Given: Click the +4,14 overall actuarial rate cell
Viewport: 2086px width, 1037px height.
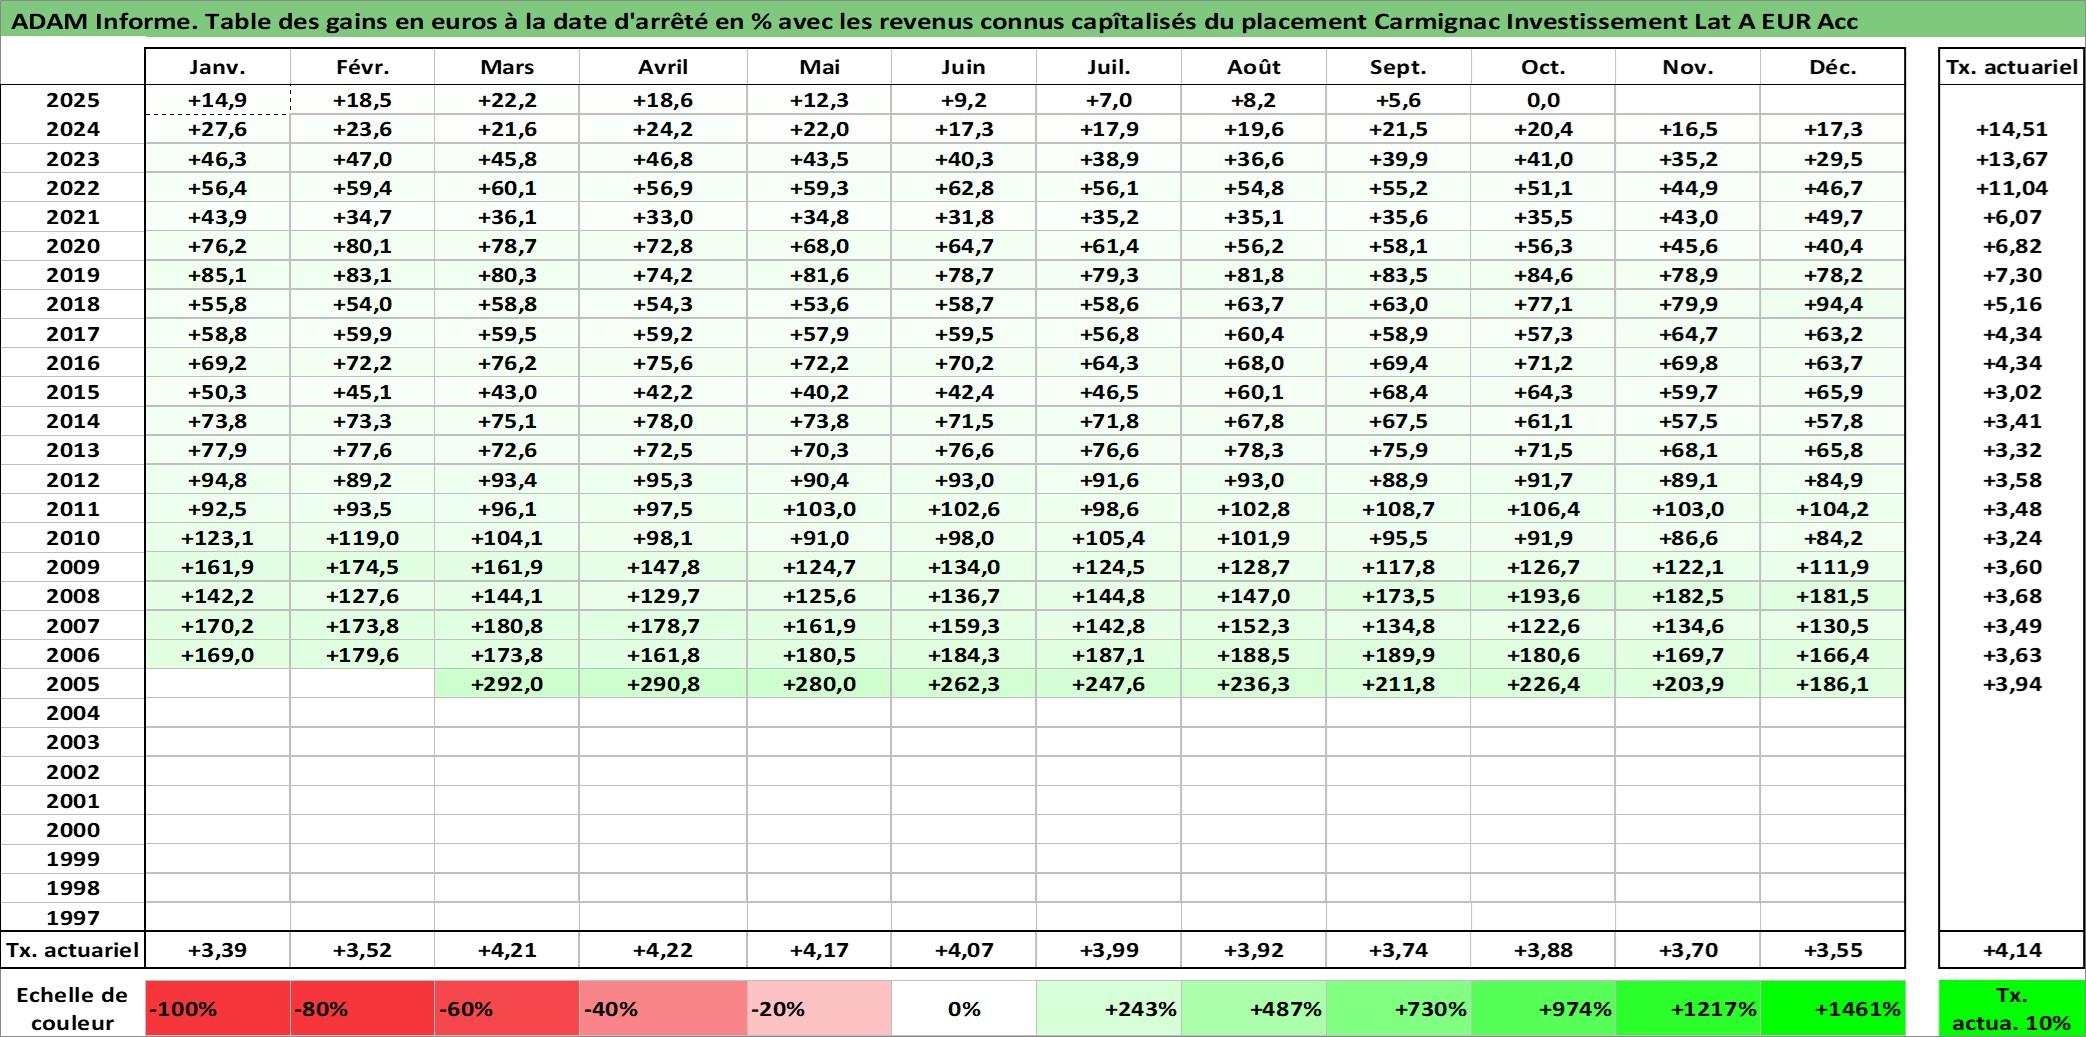Looking at the screenshot, I should [2011, 950].
